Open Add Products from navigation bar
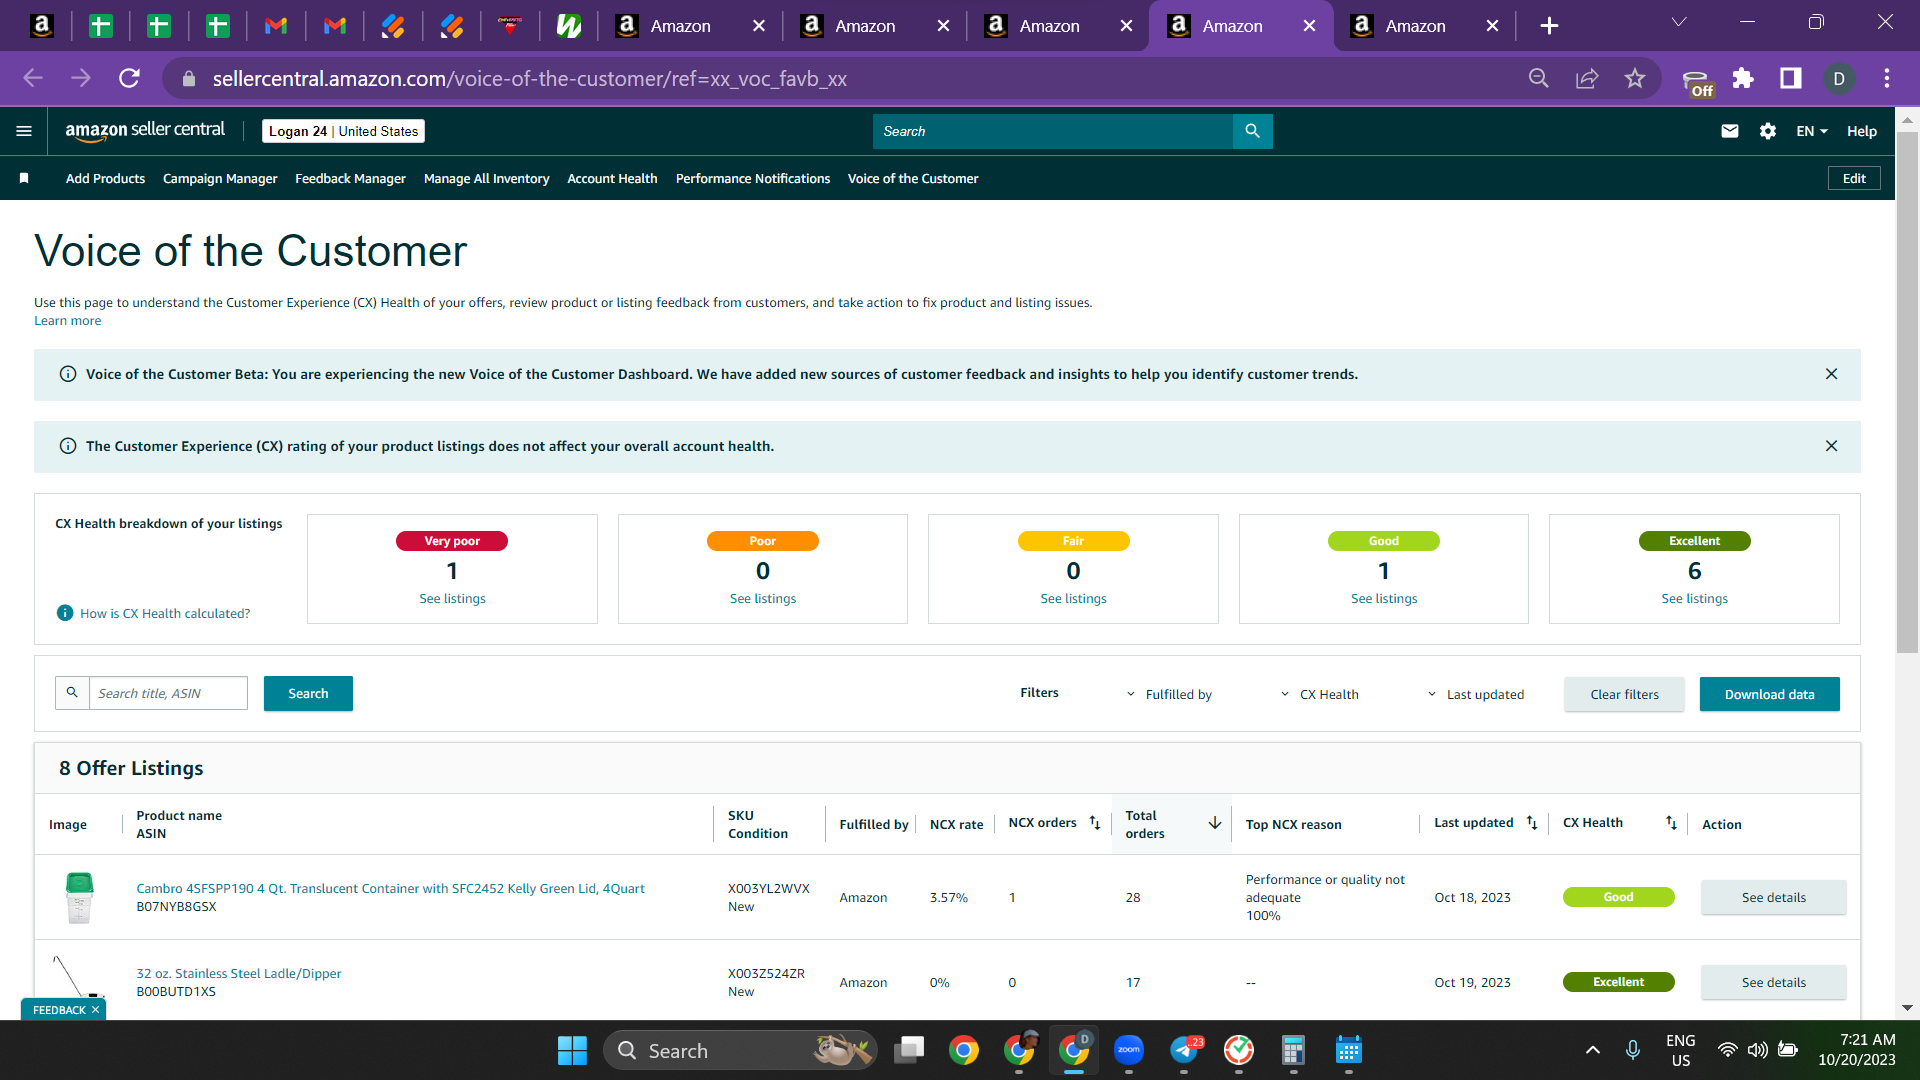 pos(105,178)
